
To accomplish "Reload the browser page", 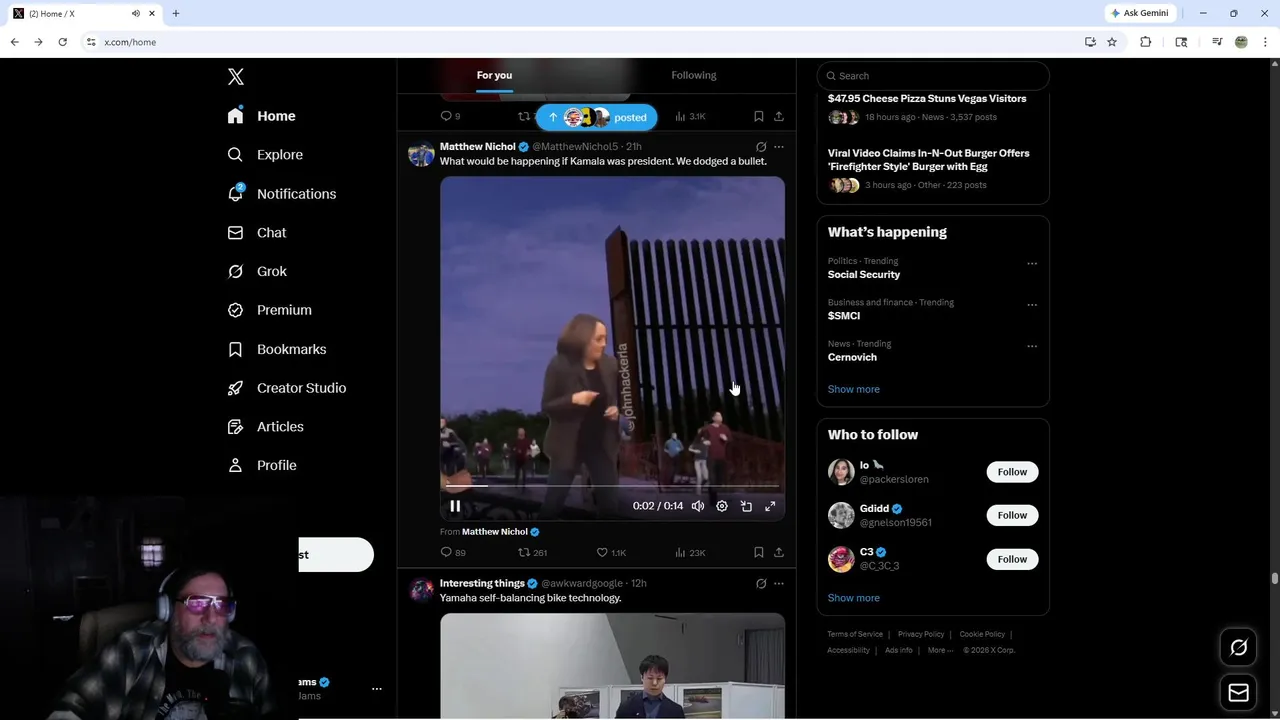I will 62,42.
